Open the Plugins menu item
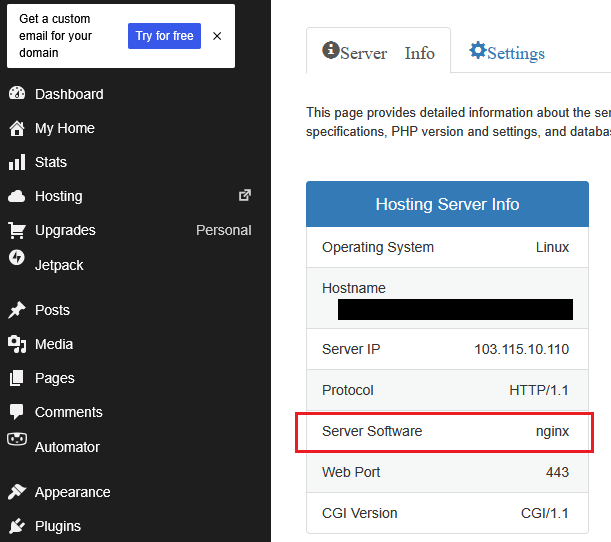 click(58, 526)
